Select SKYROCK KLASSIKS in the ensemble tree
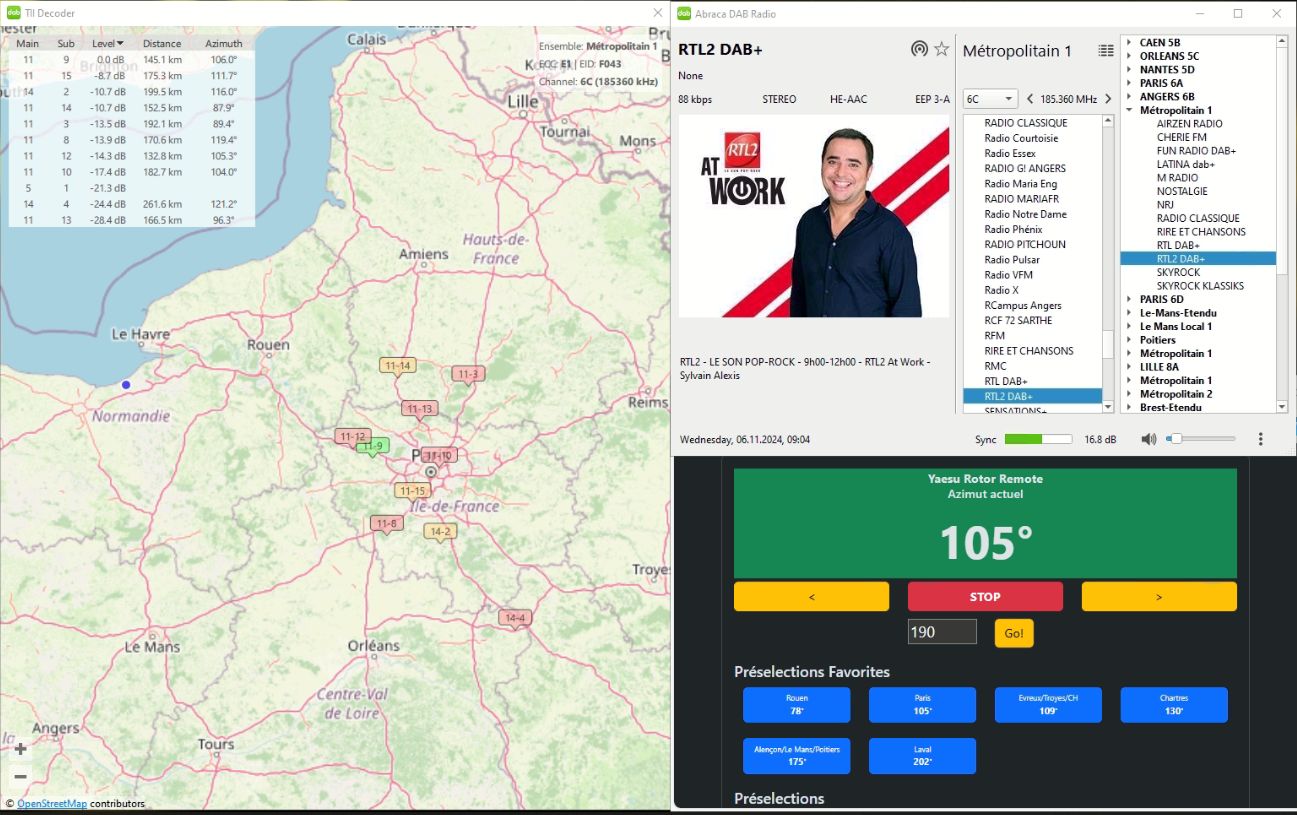Screen dimensions: 1297x815 [x=1200, y=286]
